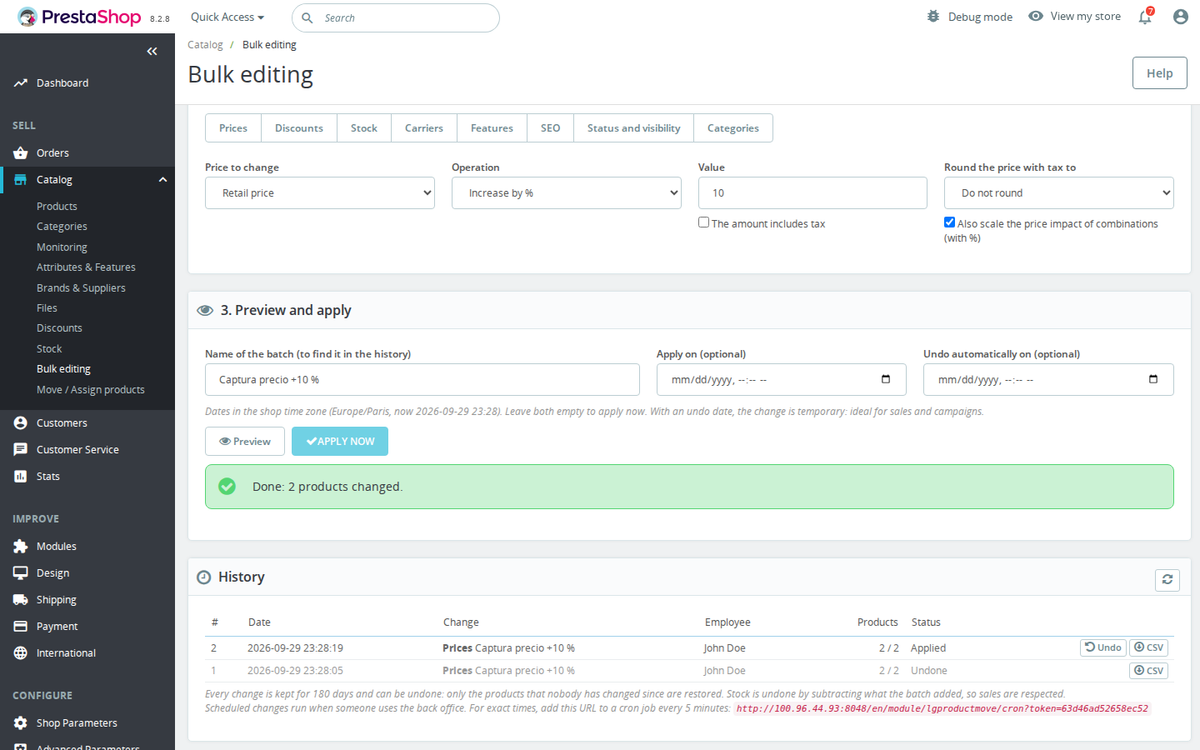Click the APPLY NOW button
The width and height of the screenshot is (1200, 750).
click(x=340, y=441)
